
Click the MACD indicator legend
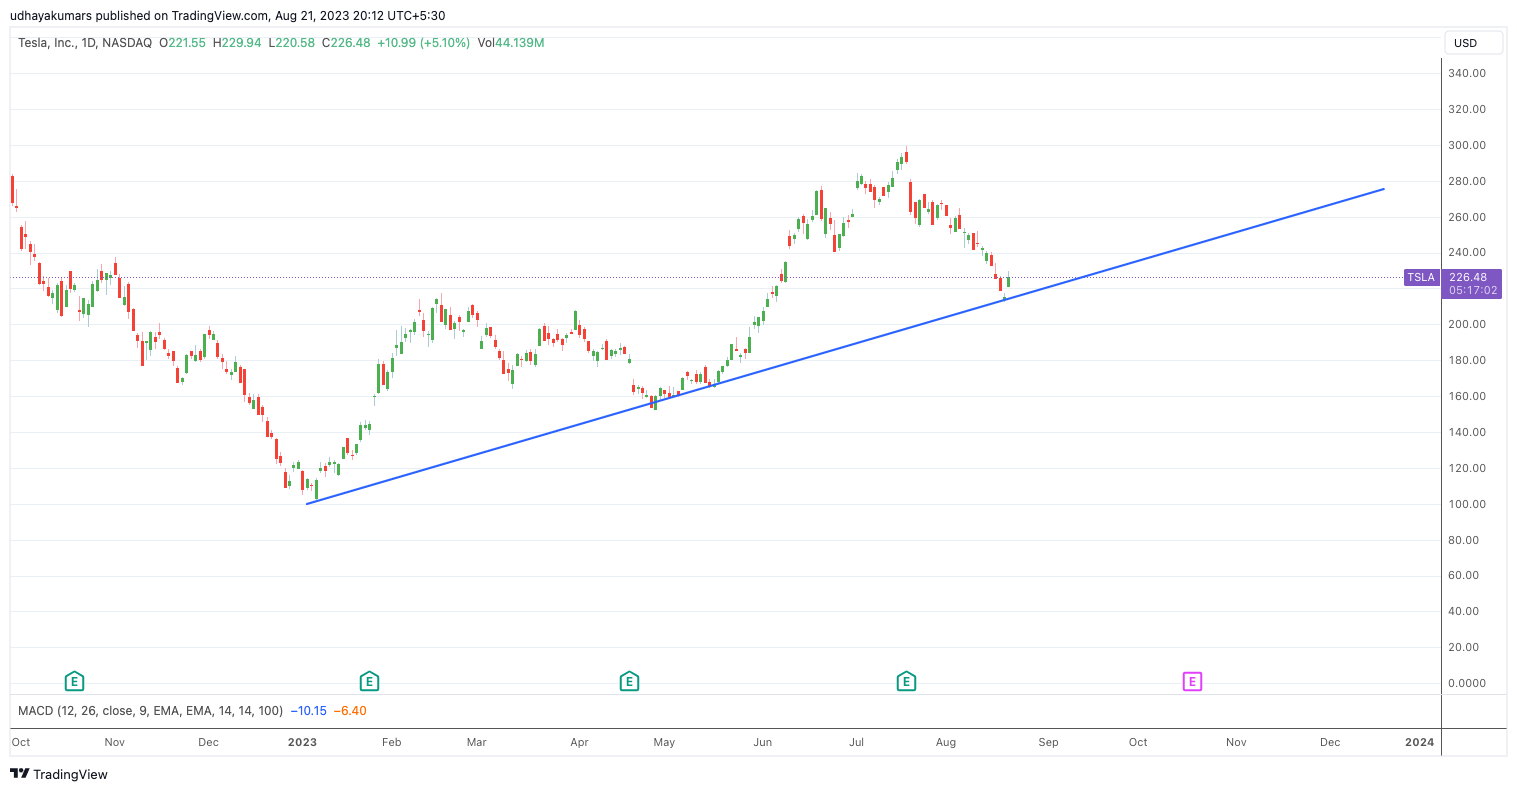point(150,711)
